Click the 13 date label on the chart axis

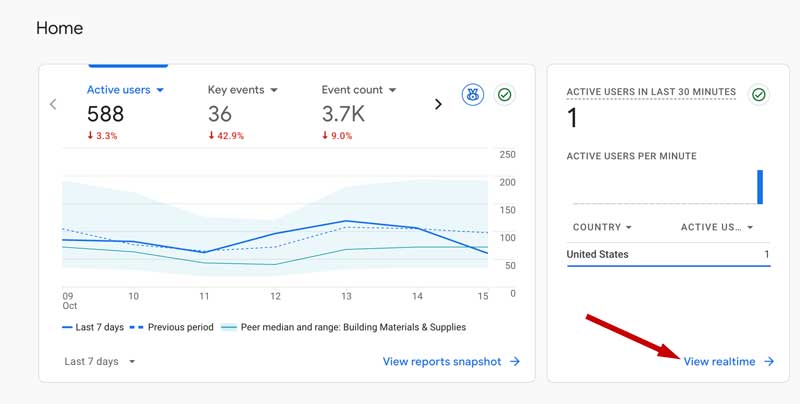346,296
